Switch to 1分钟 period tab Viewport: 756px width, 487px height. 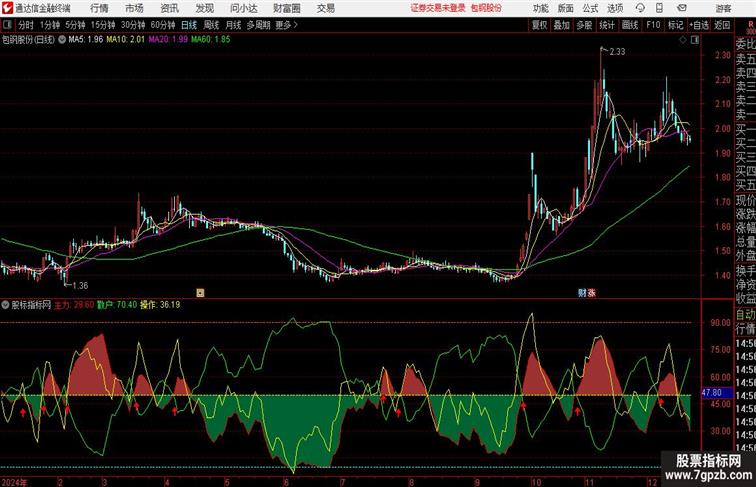click(50, 25)
